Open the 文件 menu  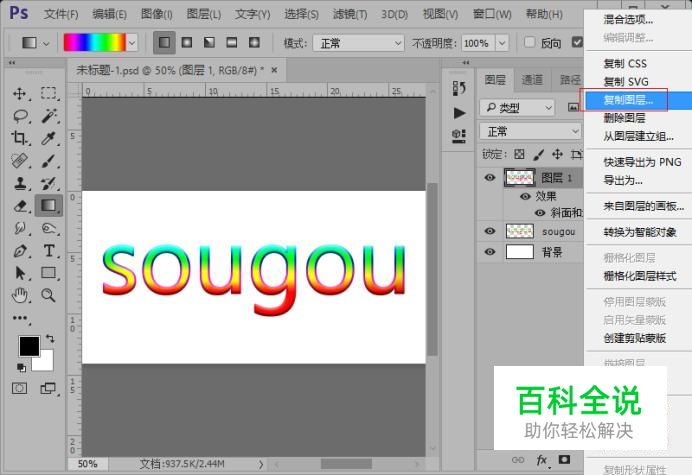(60, 15)
